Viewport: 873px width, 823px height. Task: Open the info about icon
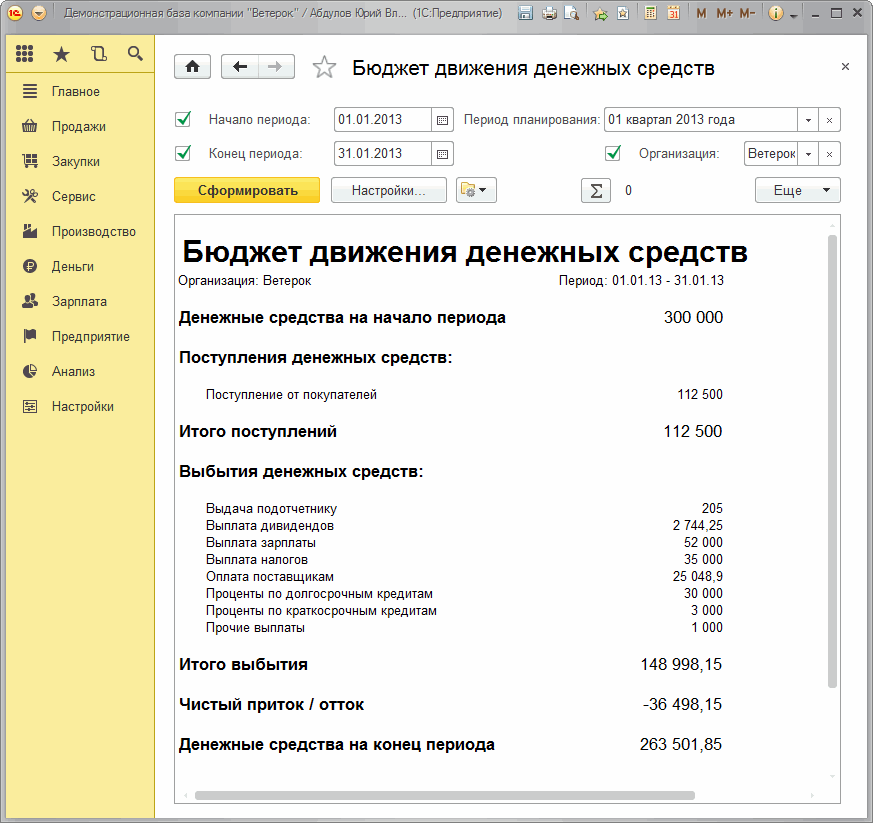(776, 13)
